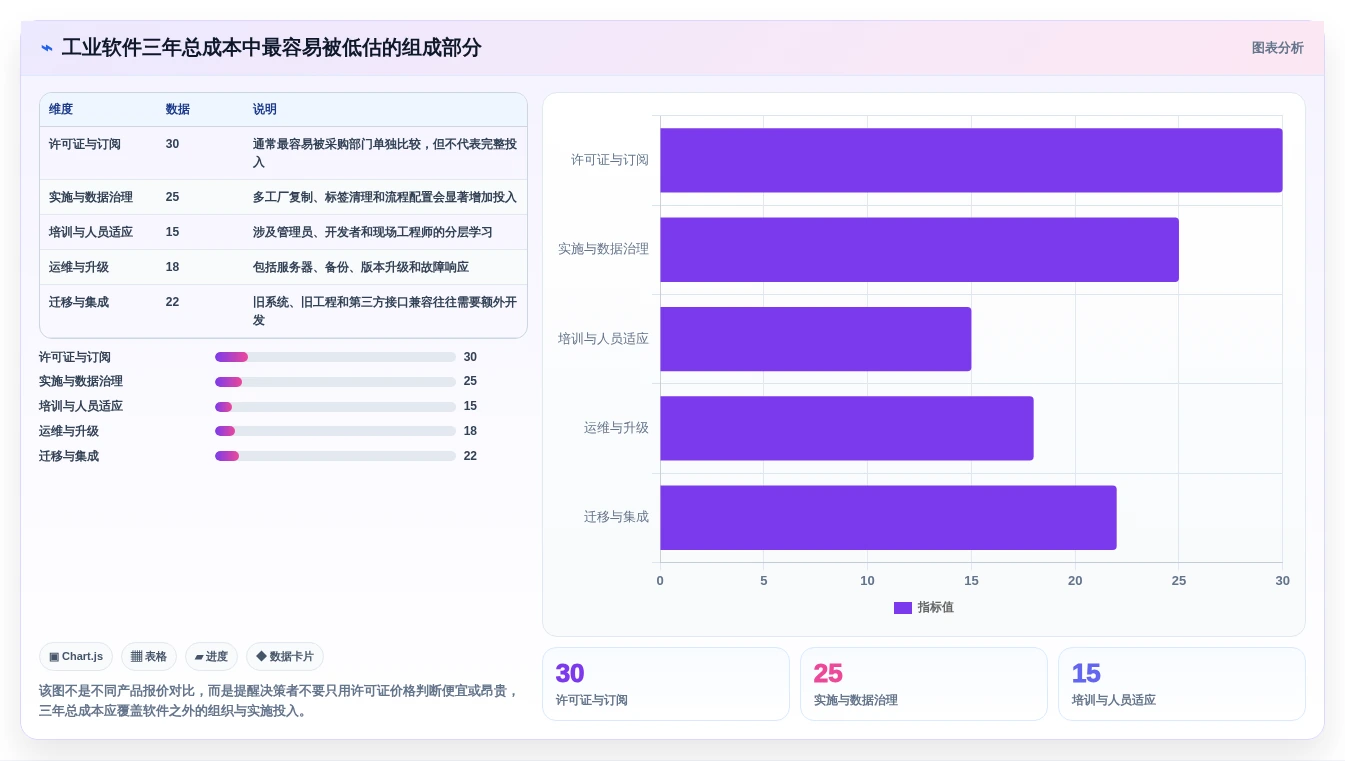Screen dimensions: 1345x761
Task: Click the 15 培训与人员适应 data card
Action: [x=1182, y=684]
